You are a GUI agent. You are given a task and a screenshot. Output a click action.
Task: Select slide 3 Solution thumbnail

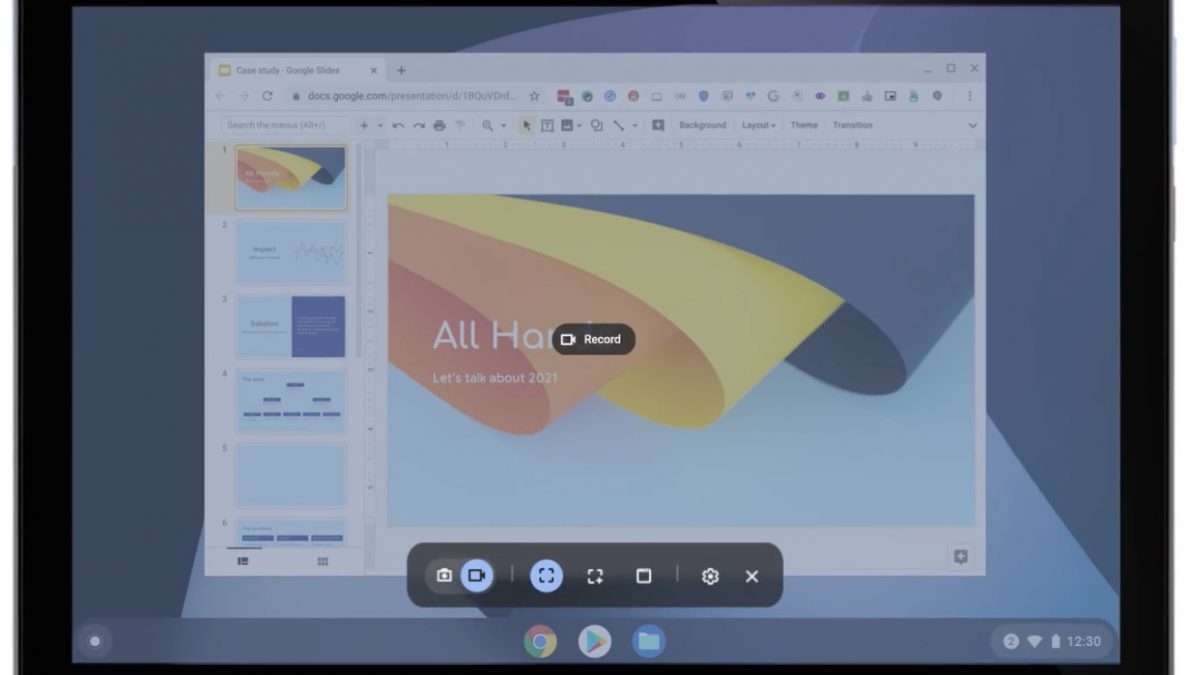click(291, 326)
